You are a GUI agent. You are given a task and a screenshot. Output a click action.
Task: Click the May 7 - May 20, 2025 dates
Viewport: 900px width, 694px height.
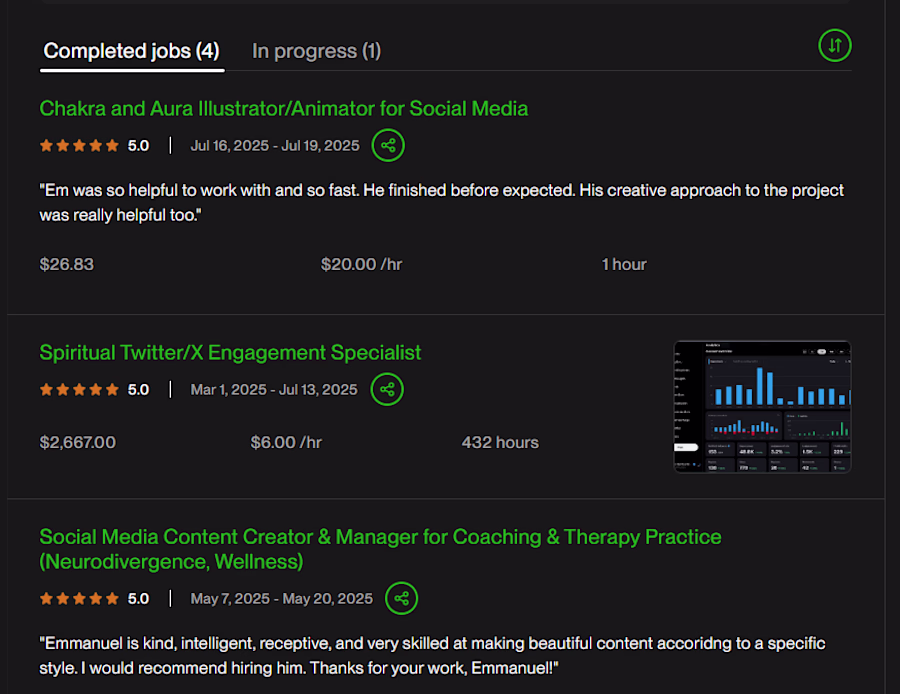click(x=282, y=599)
